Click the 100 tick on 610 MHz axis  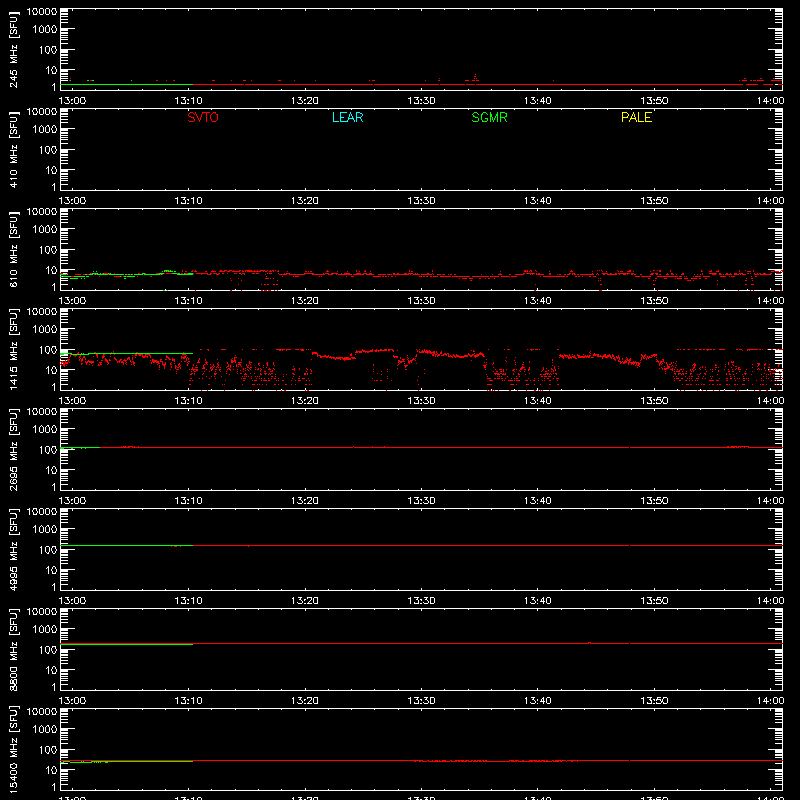coord(48,250)
